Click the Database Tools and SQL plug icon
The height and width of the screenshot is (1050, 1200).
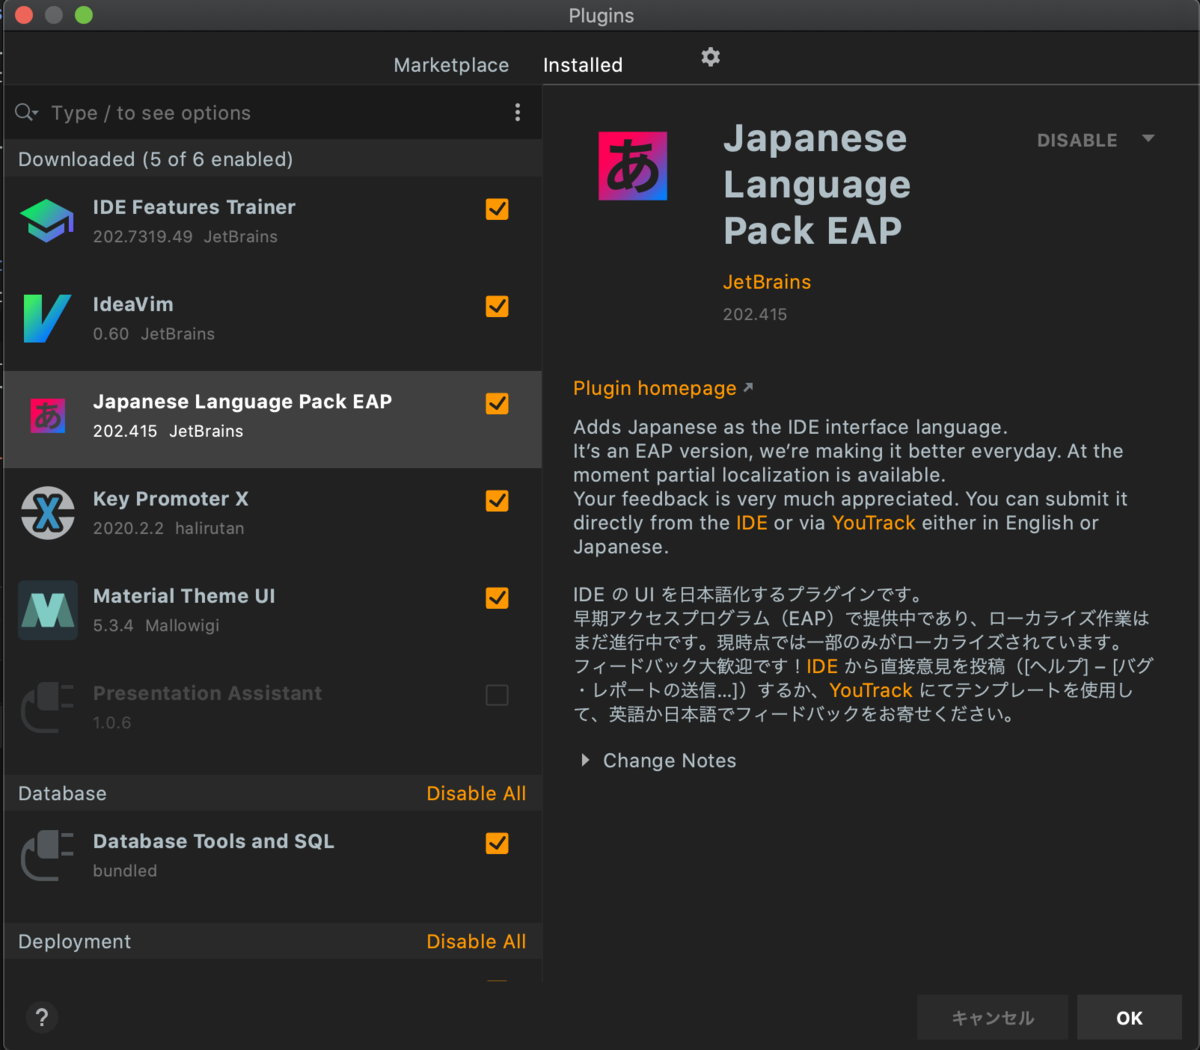(x=47, y=855)
